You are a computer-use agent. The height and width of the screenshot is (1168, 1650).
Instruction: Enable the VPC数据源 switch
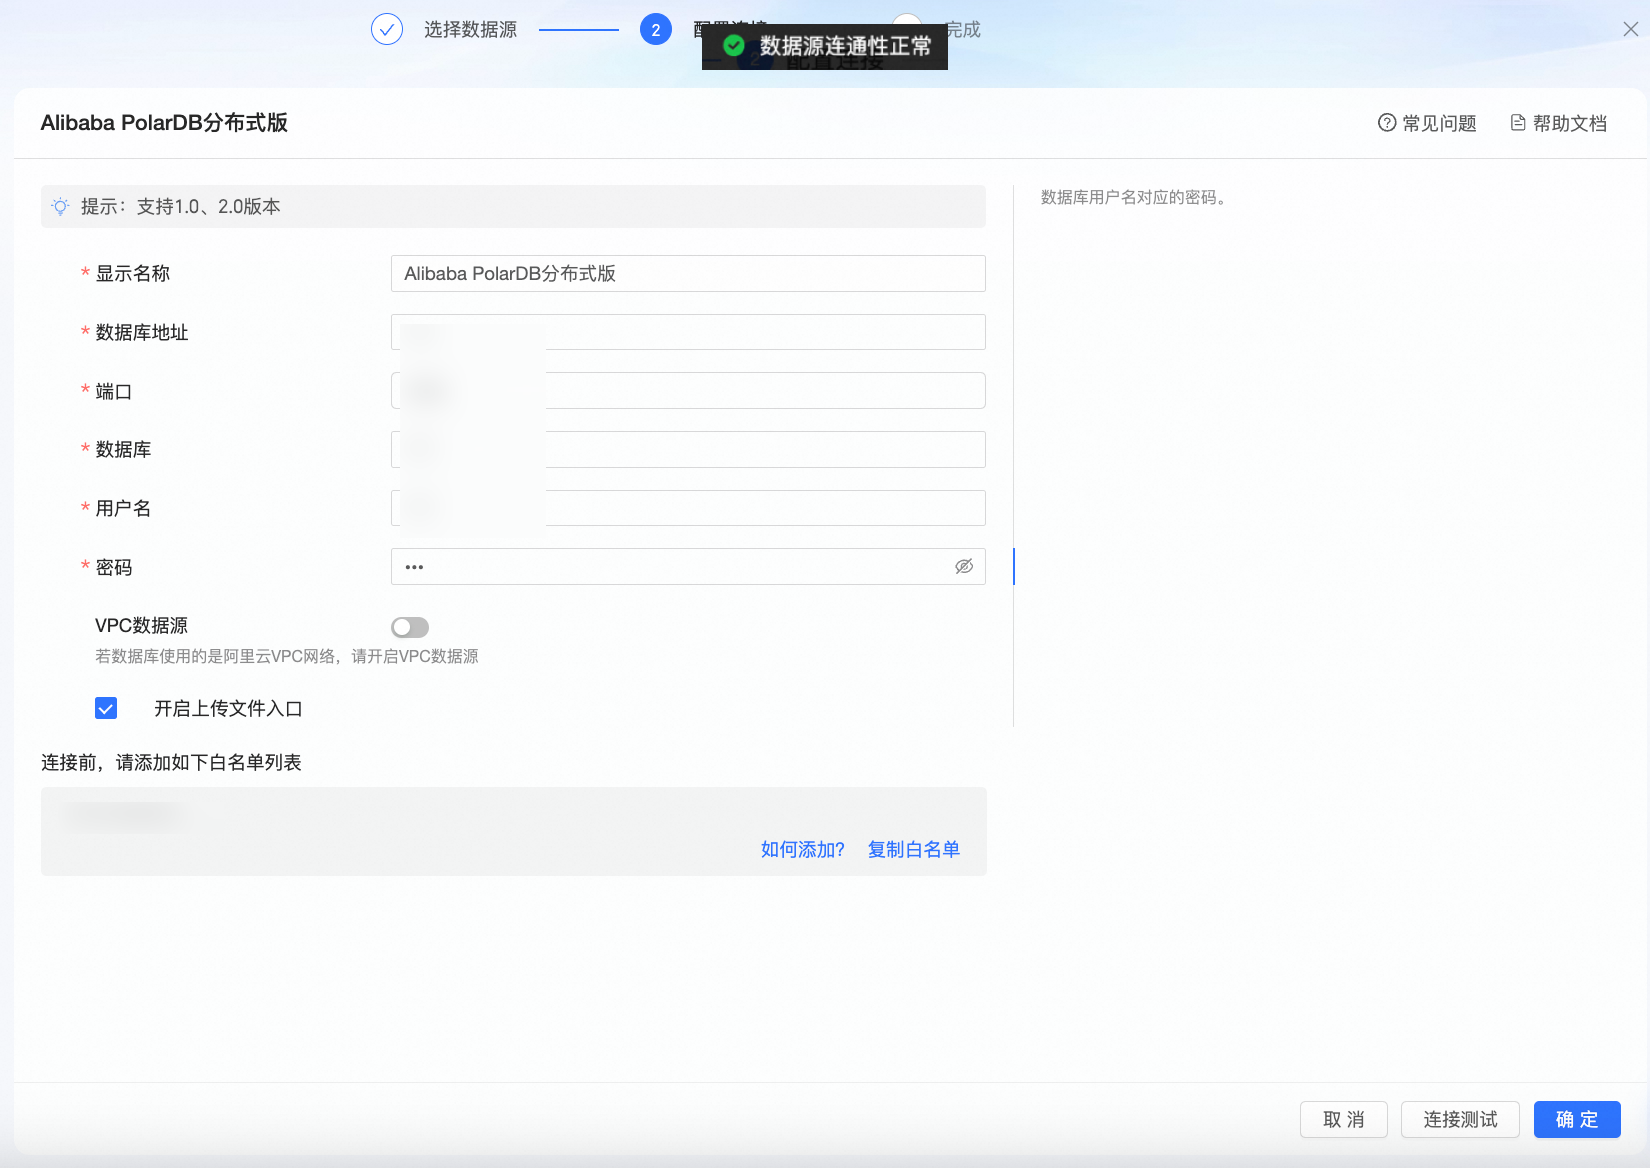coord(410,627)
